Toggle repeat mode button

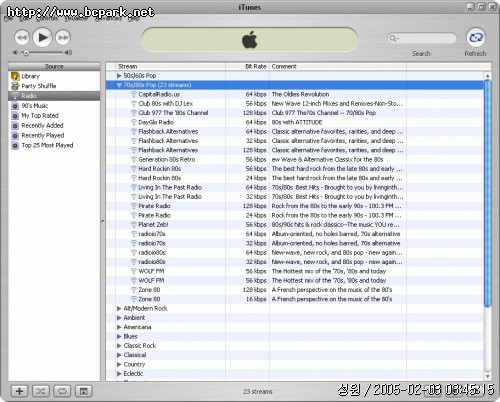62,391
